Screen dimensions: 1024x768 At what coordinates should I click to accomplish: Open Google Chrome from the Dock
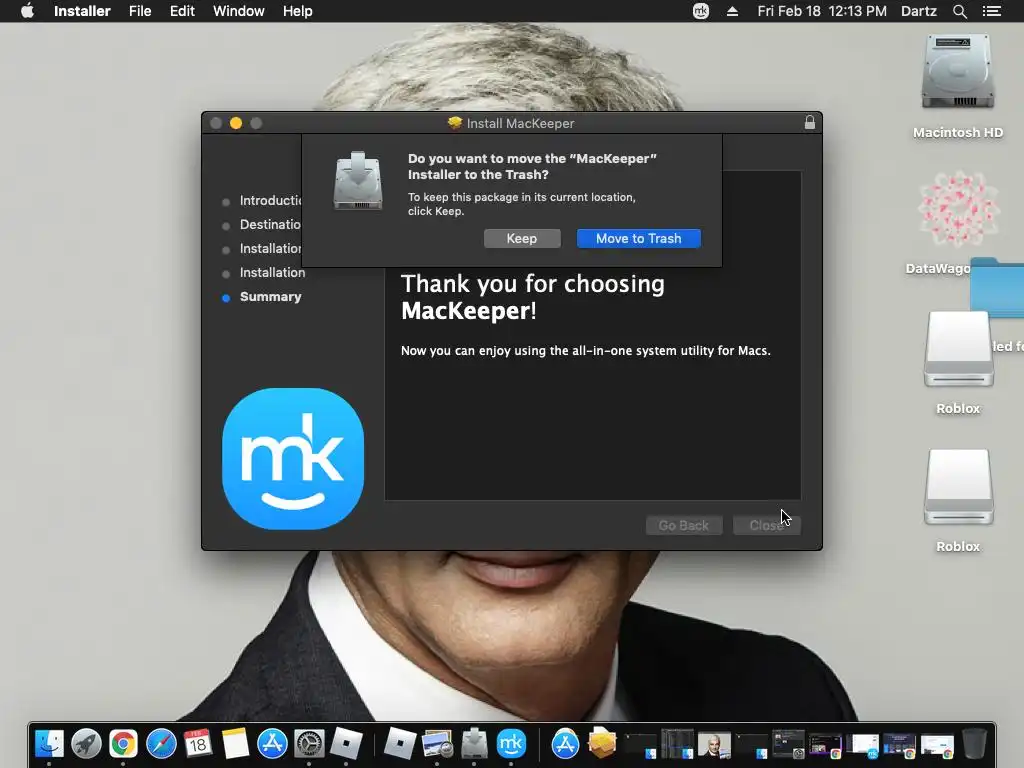(123, 743)
